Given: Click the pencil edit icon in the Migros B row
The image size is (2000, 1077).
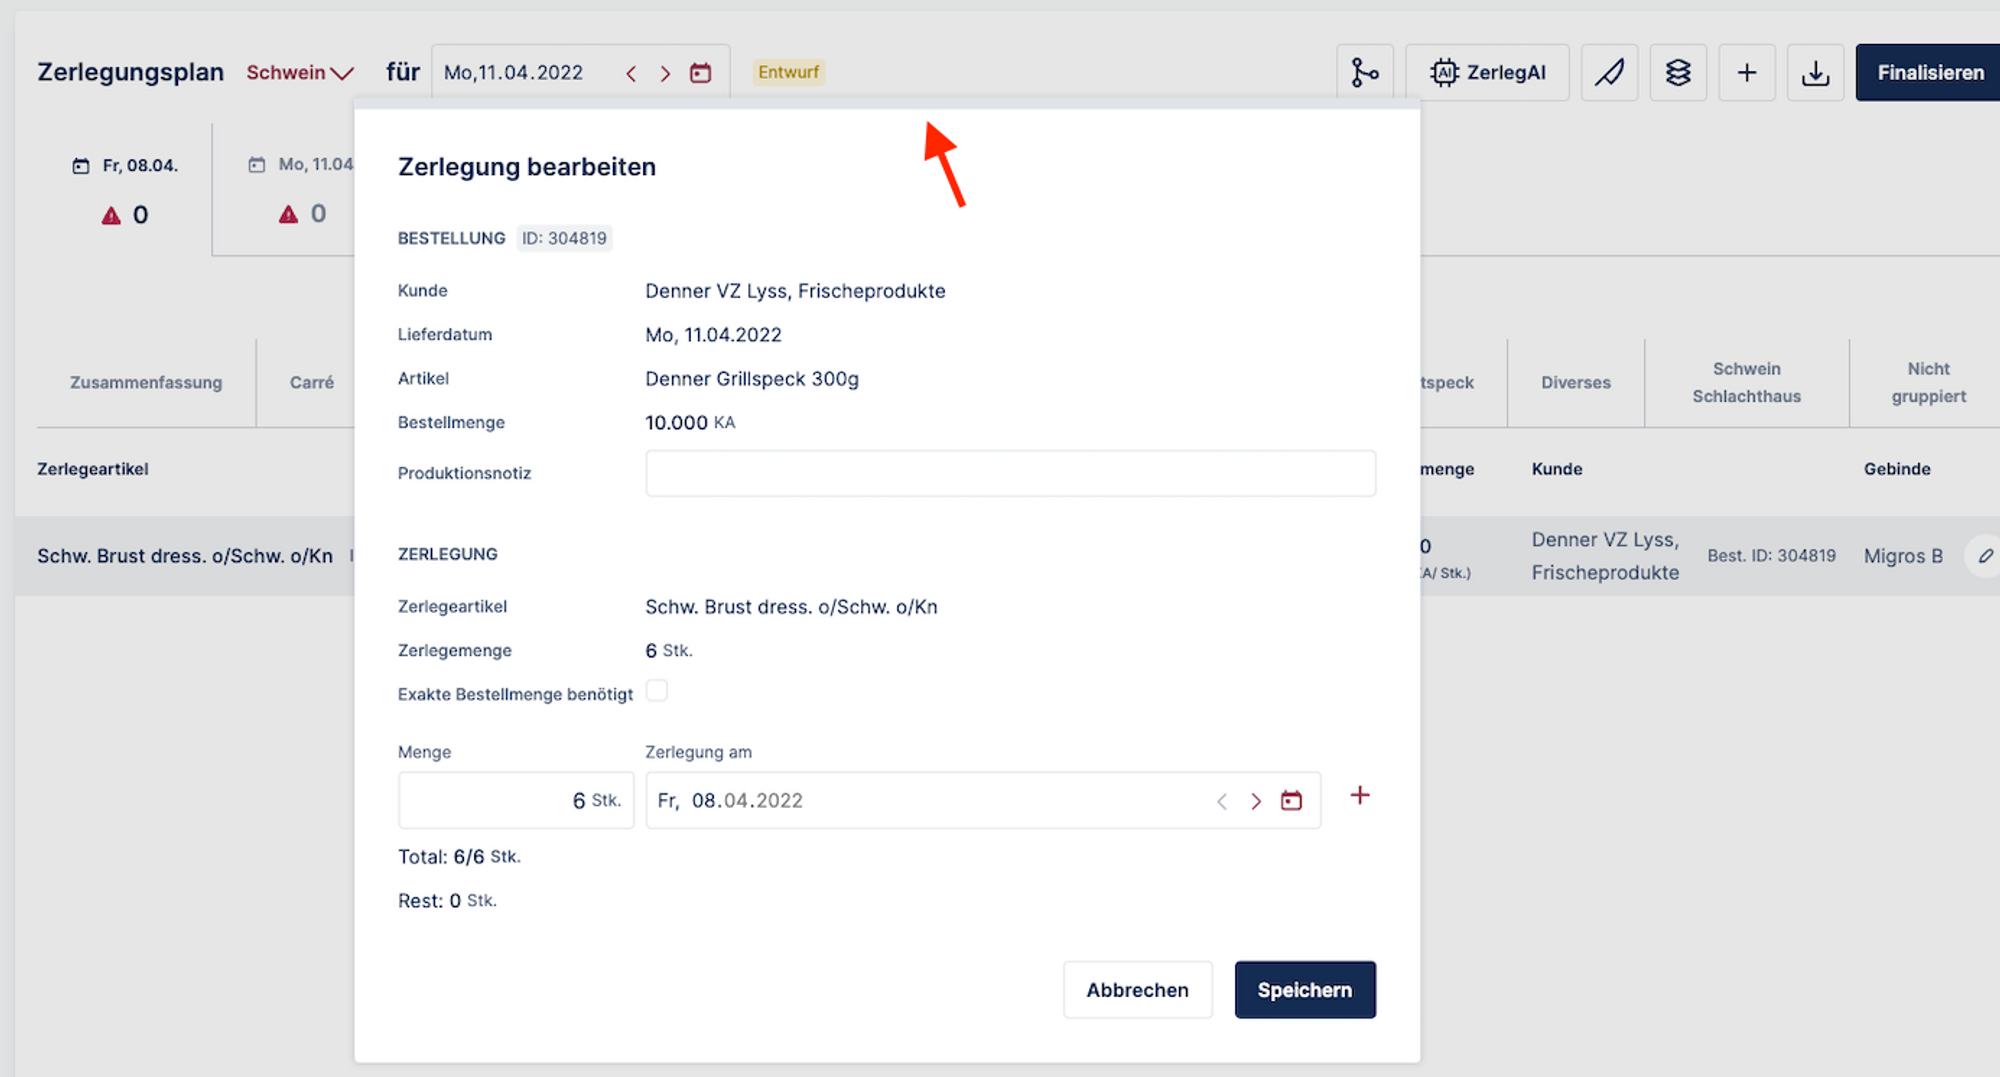Looking at the screenshot, I should pyautogui.click(x=1985, y=556).
